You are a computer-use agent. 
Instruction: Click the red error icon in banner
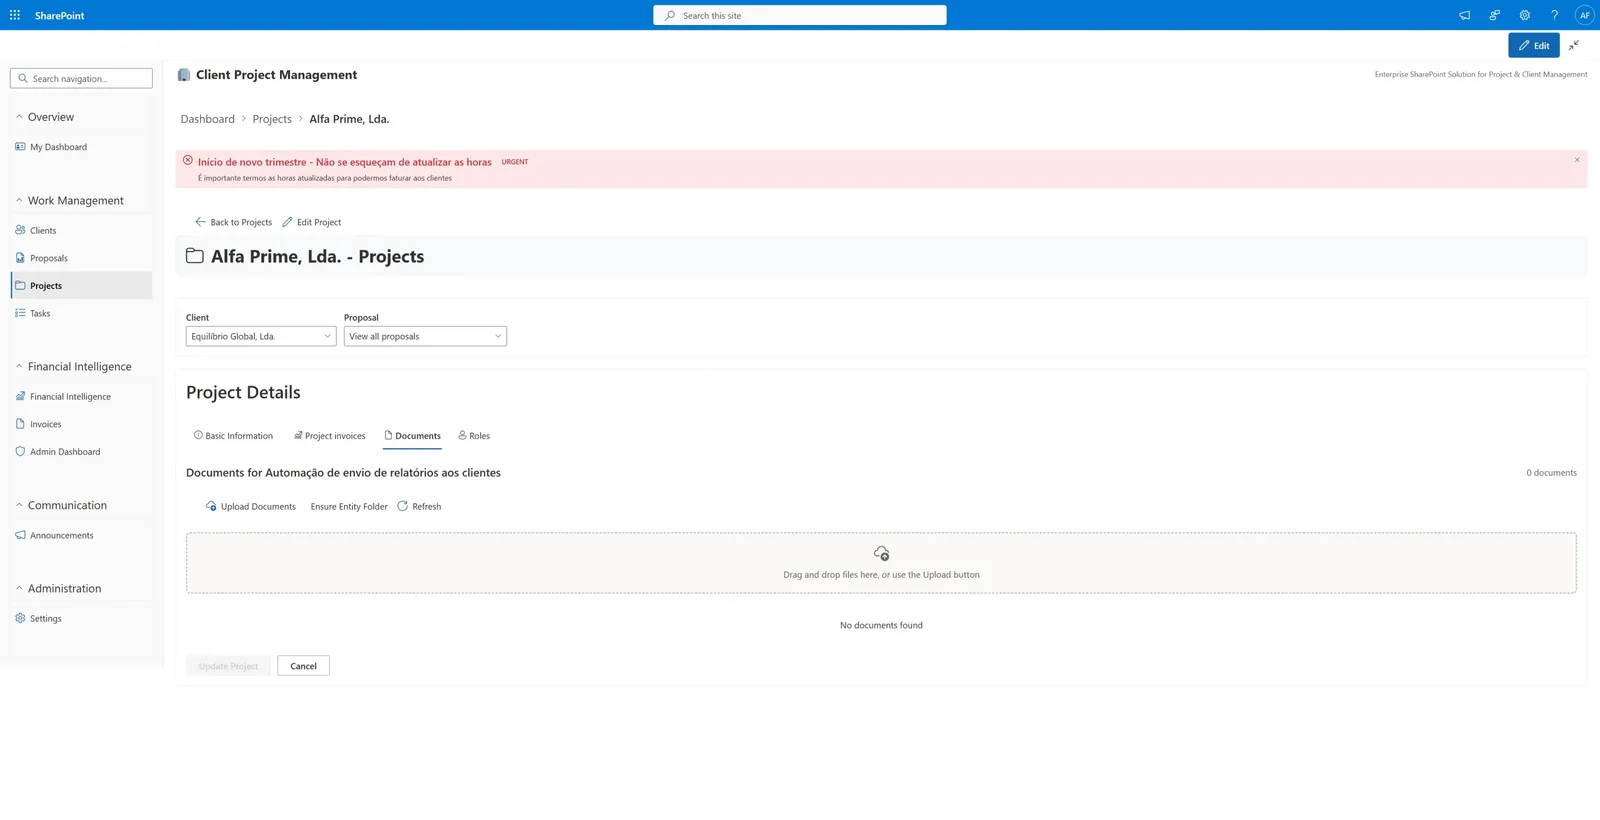pyautogui.click(x=188, y=160)
